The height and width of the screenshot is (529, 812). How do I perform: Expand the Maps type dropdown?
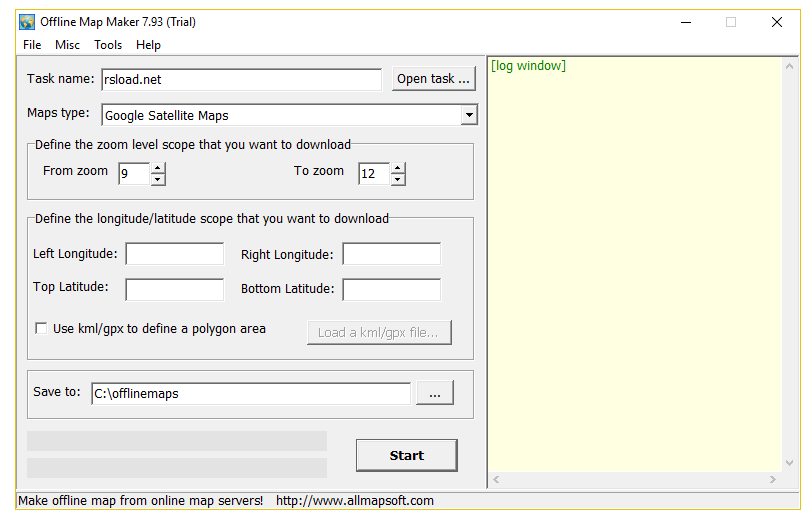tap(469, 115)
